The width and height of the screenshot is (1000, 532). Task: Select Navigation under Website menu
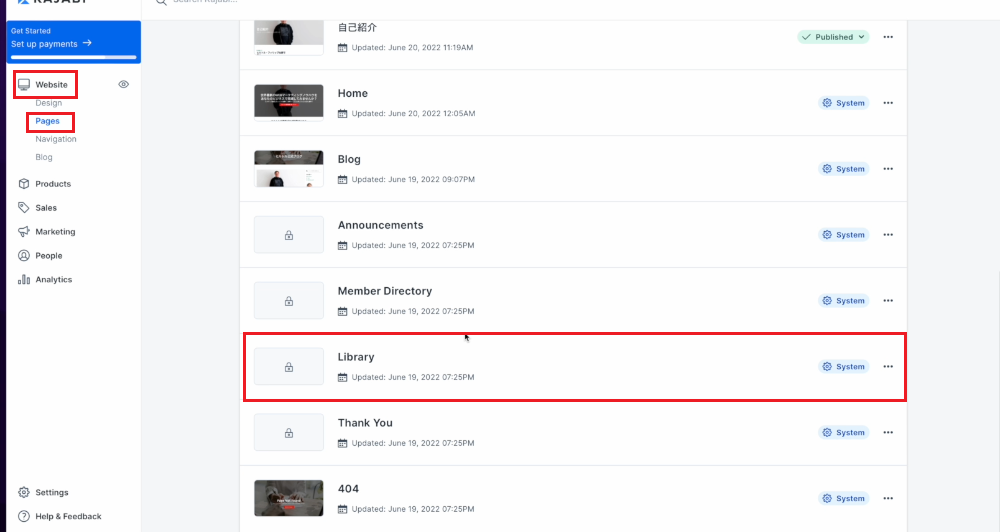coord(55,139)
